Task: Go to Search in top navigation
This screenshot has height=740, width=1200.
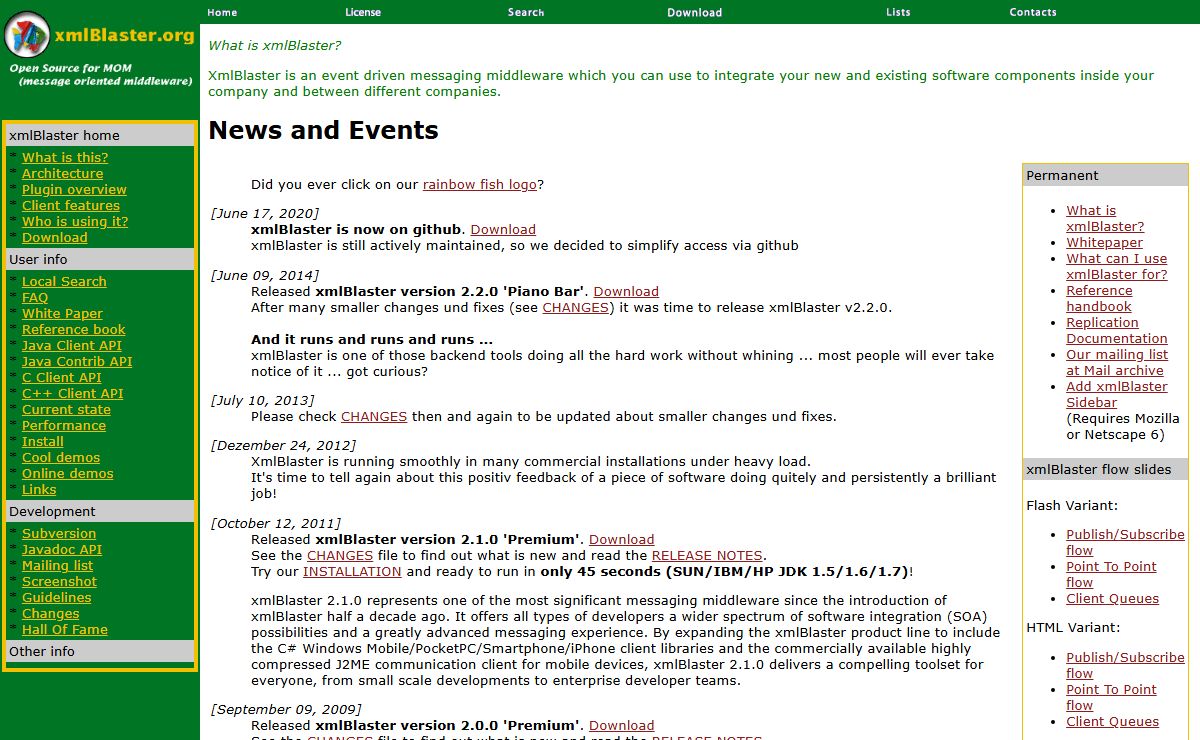Action: click(x=526, y=12)
